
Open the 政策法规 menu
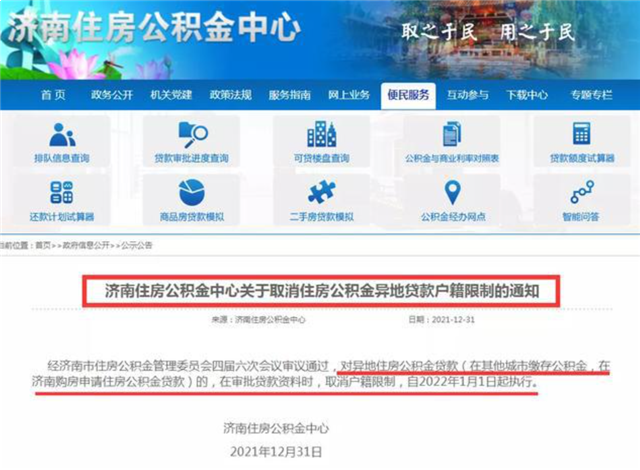(x=231, y=95)
